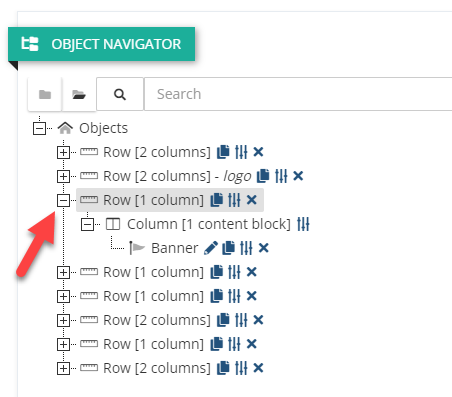Delete the Banner block
The width and height of the screenshot is (452, 397).
(264, 248)
